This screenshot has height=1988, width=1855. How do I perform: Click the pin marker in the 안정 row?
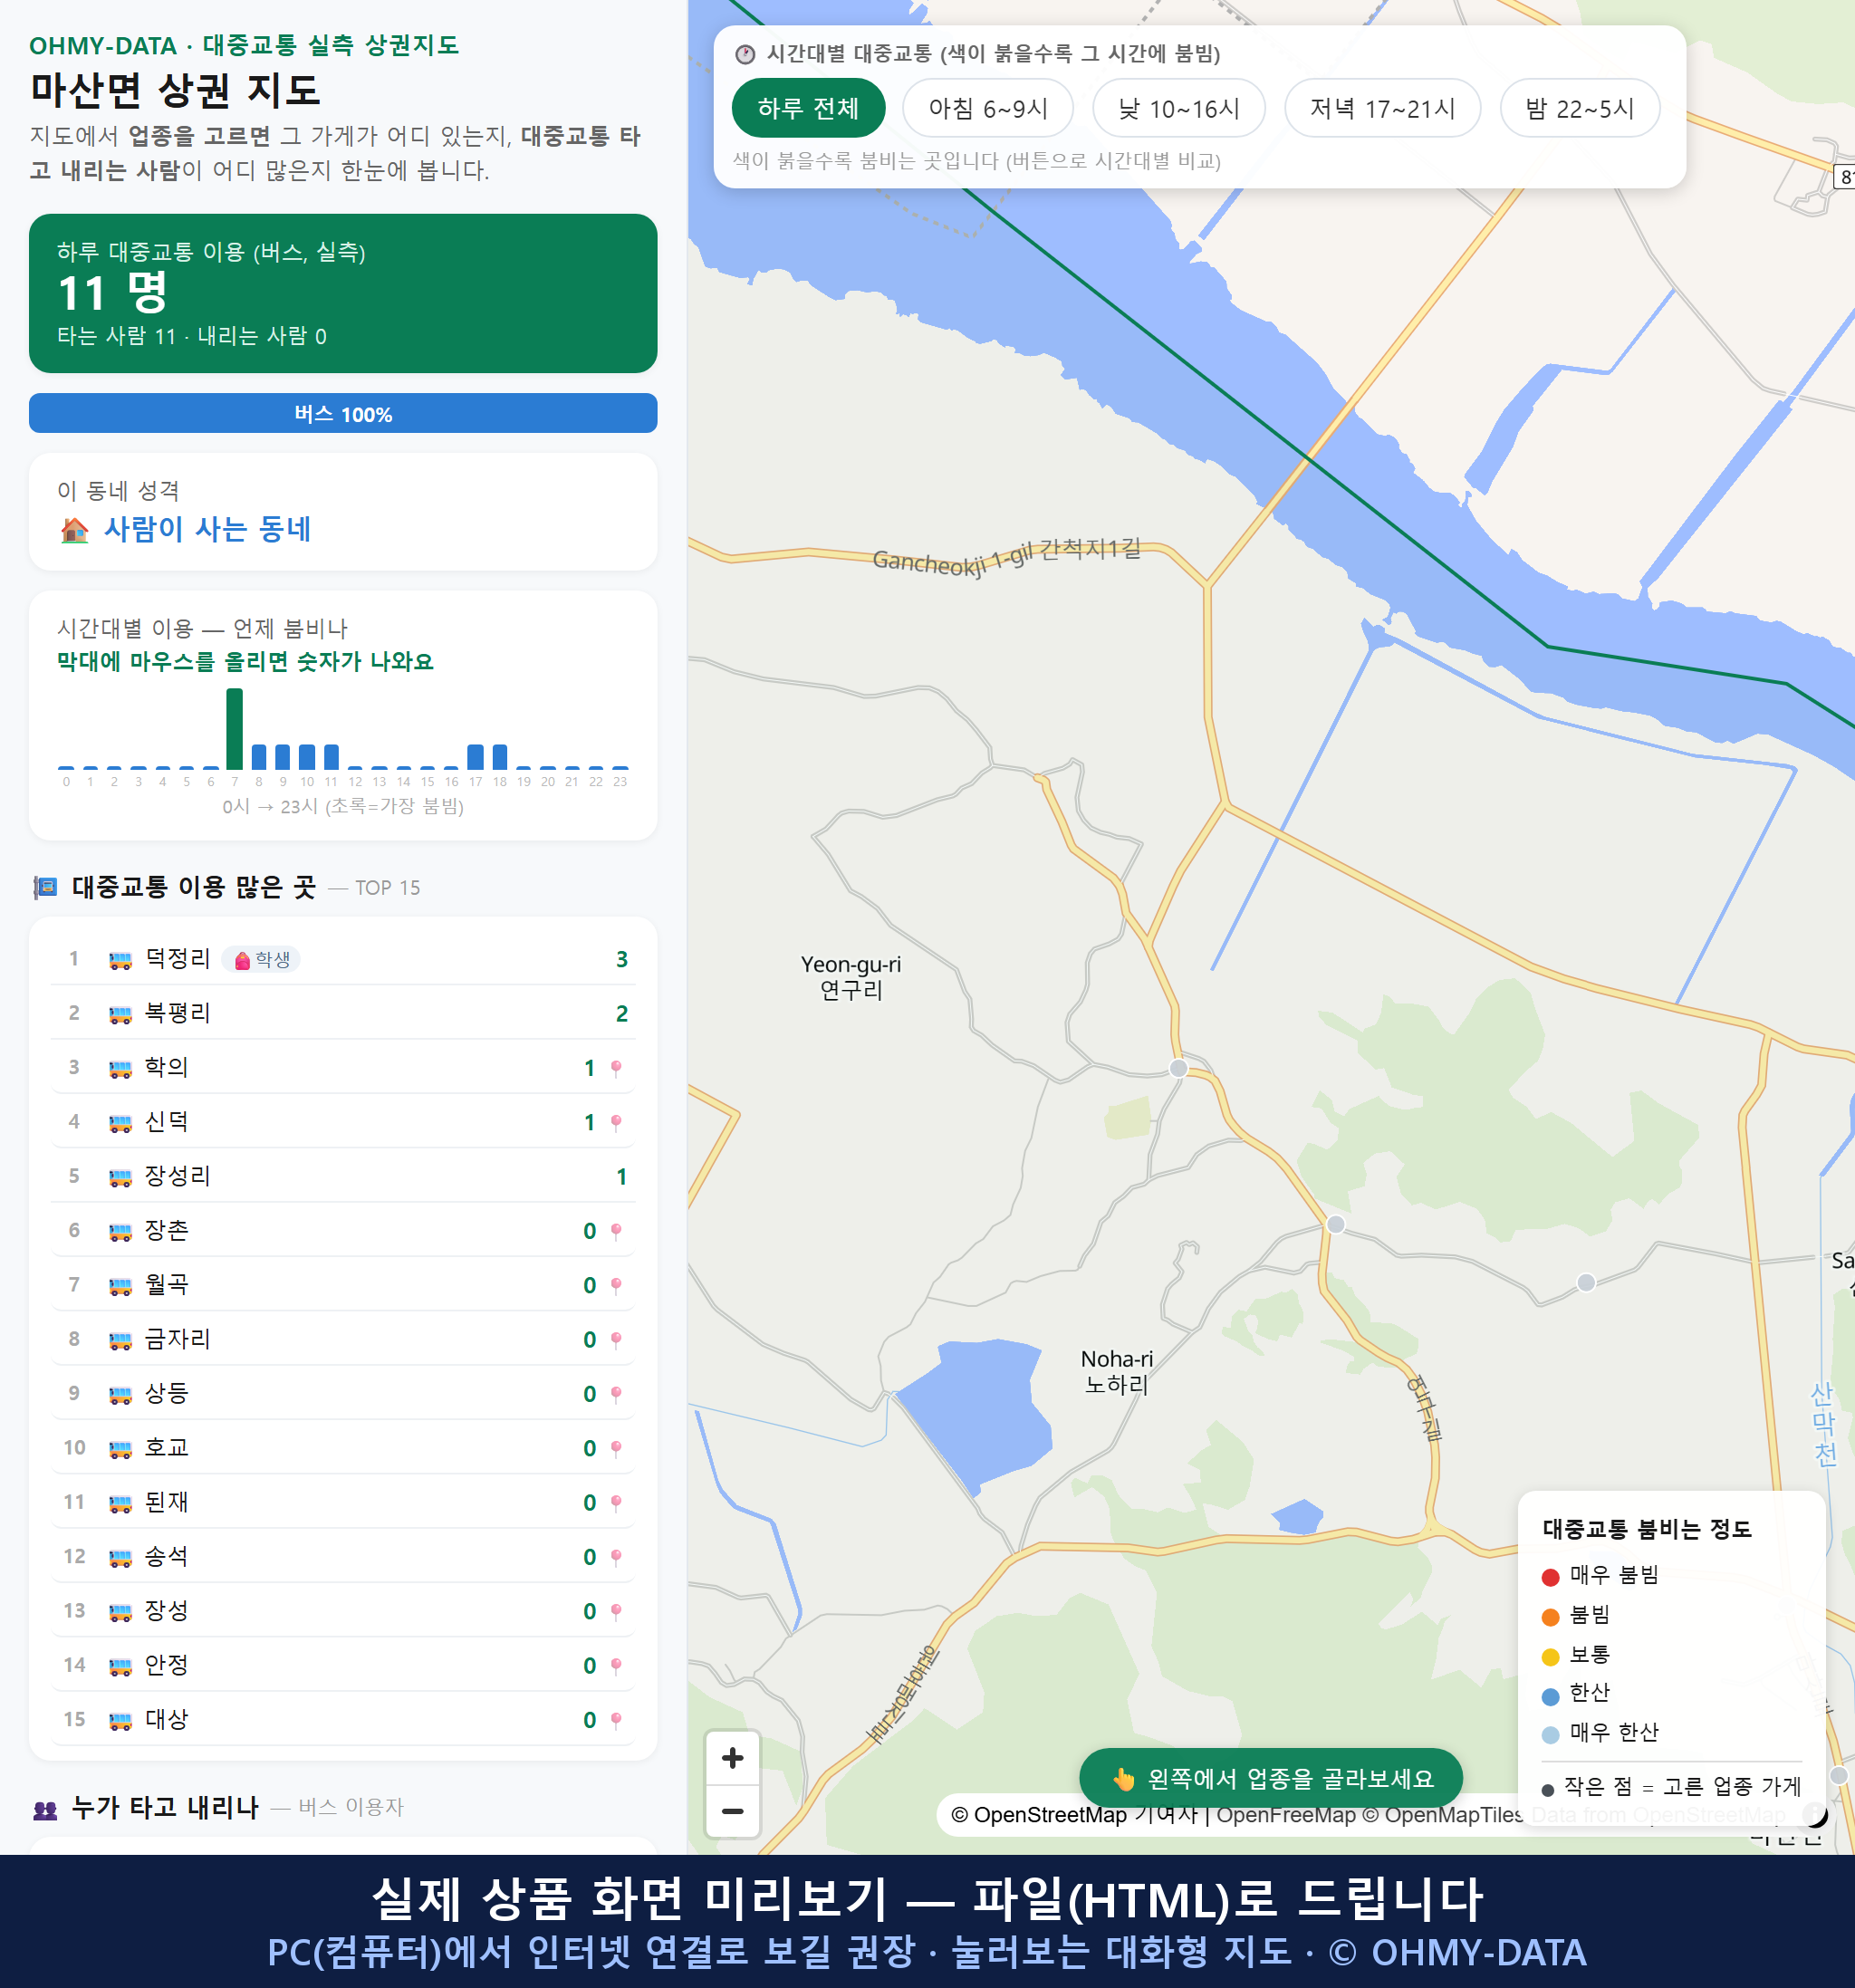(x=616, y=1666)
